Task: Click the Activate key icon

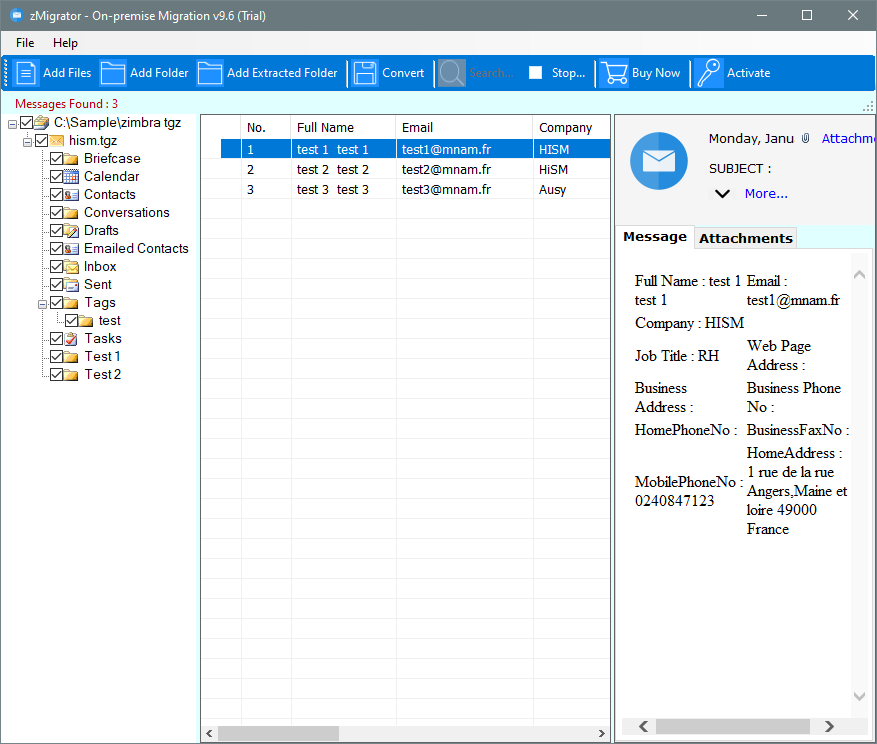Action: pyautogui.click(x=709, y=73)
